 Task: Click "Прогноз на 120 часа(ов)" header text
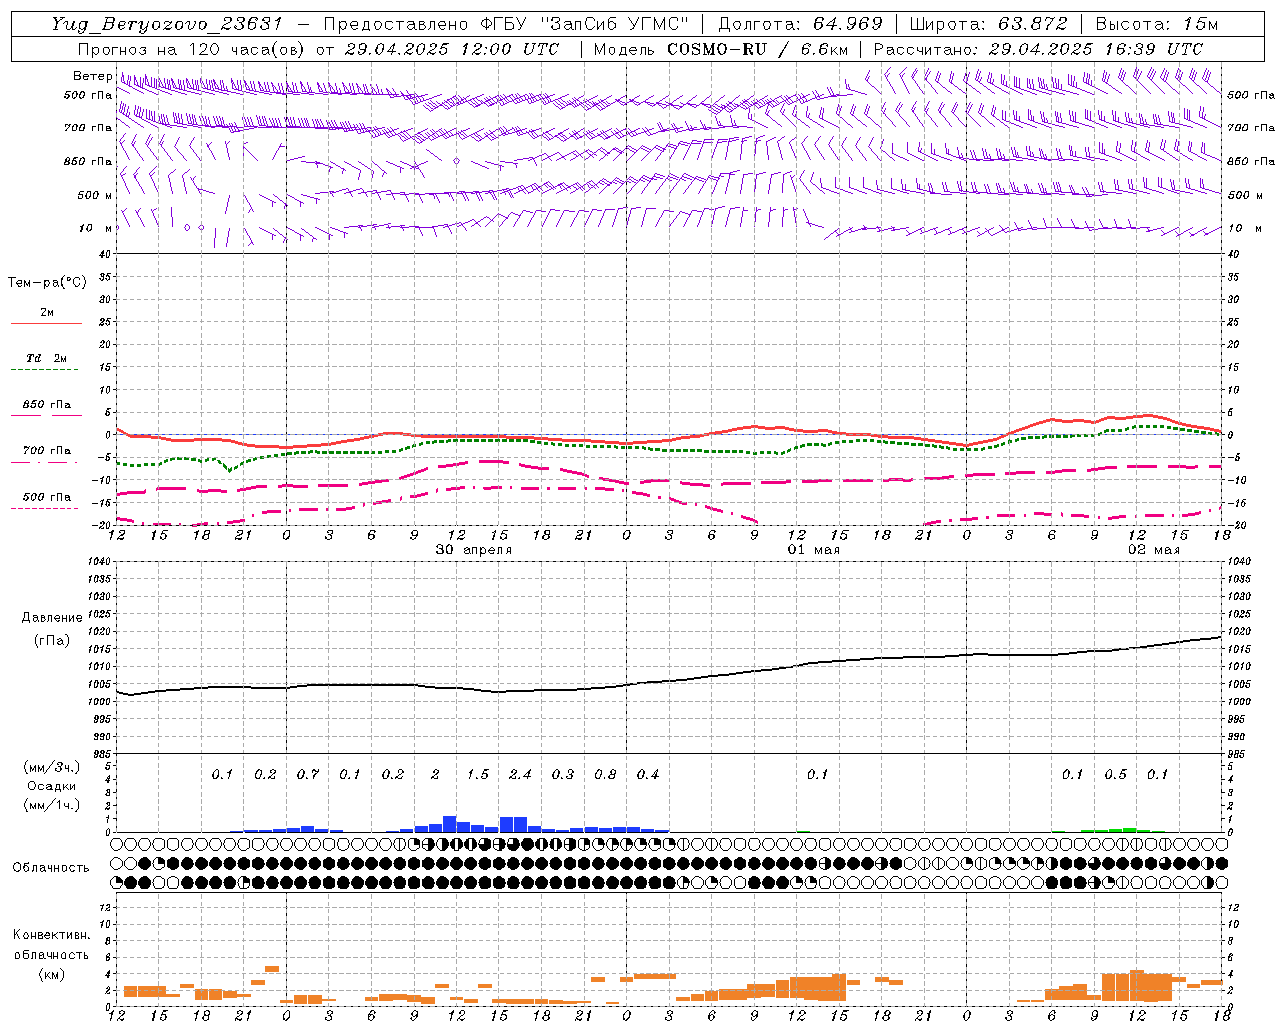coord(192,49)
